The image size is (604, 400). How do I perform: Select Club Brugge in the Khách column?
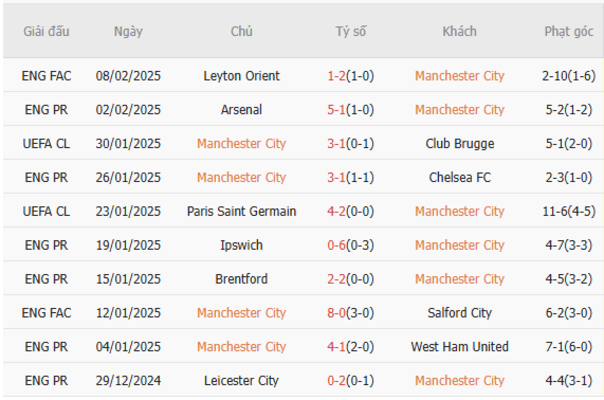click(x=459, y=144)
